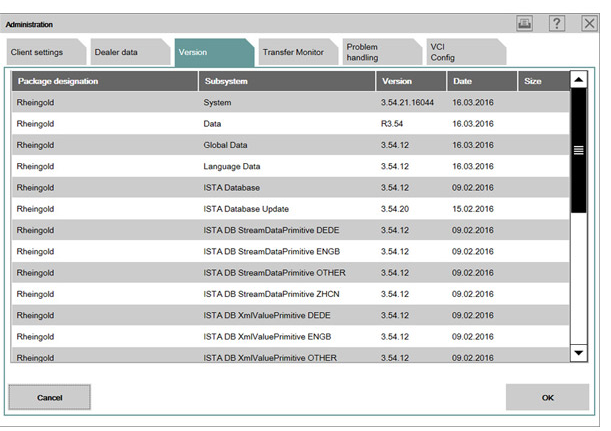
Task: Select ISTA DB StreamDataPrimitive ZHCN
Action: 271,294
